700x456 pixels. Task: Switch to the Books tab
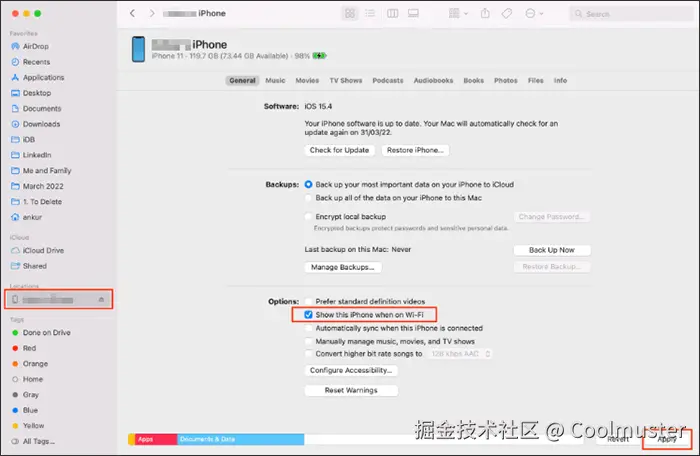click(473, 81)
